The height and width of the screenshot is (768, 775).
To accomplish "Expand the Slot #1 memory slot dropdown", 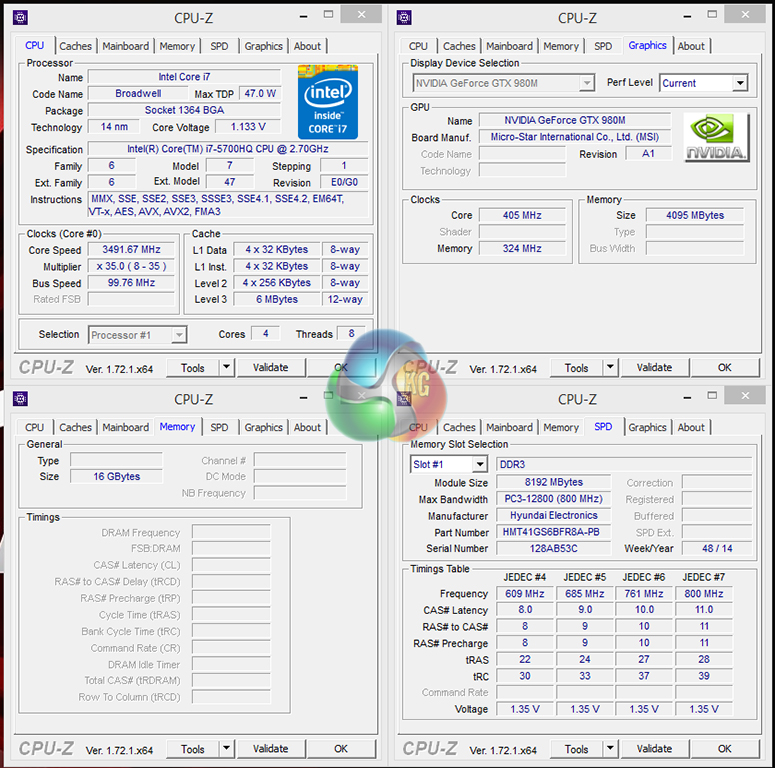I will click(479, 464).
